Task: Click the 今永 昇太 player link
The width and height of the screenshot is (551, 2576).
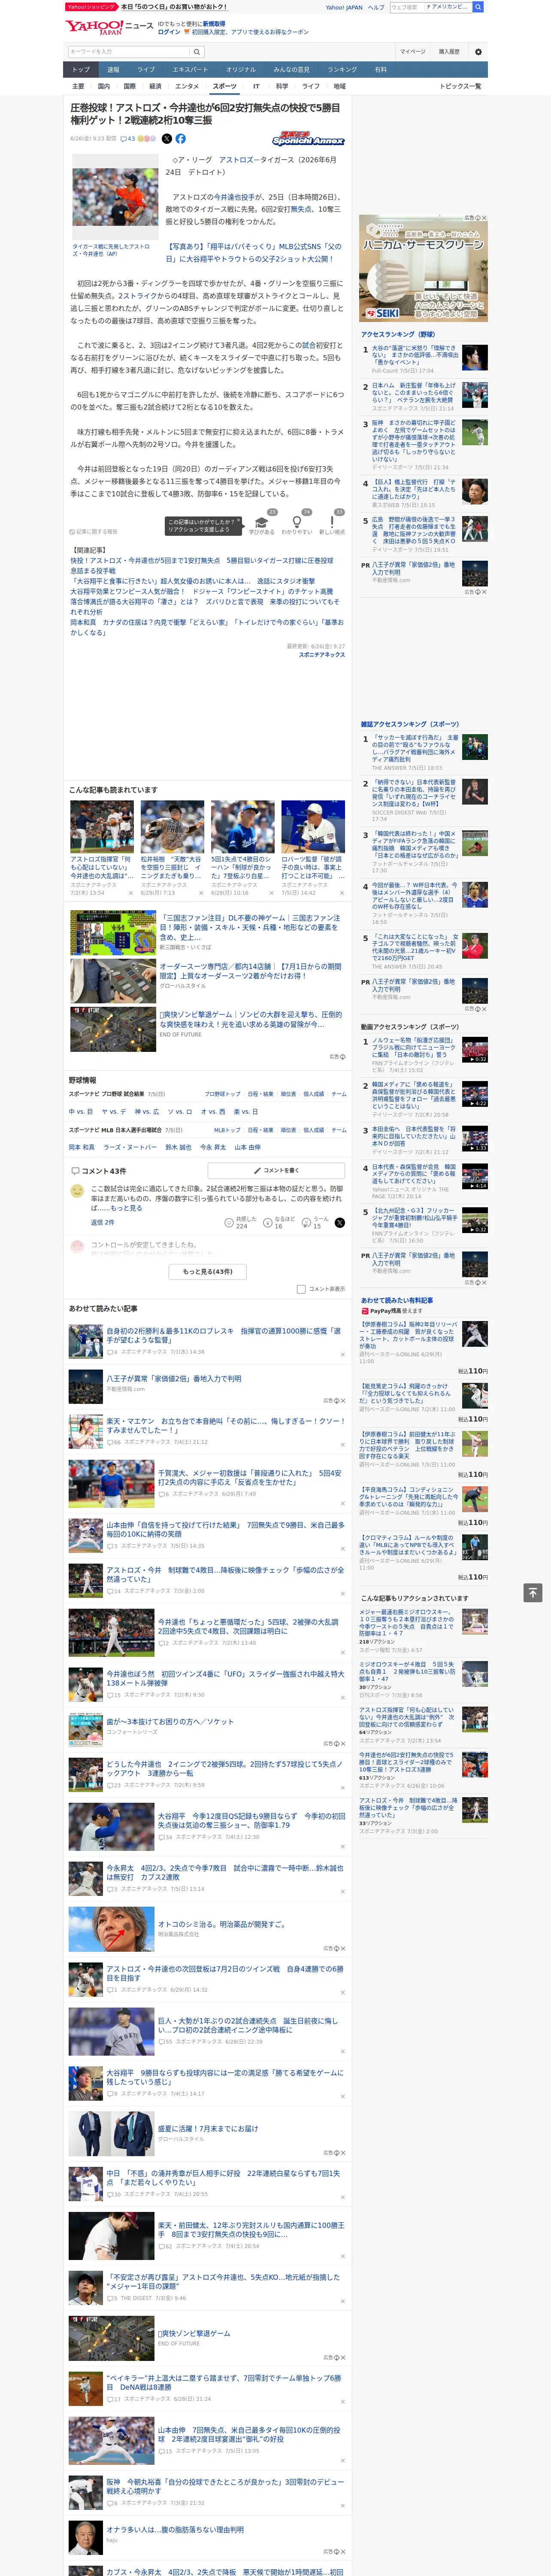Action: pos(213,1147)
